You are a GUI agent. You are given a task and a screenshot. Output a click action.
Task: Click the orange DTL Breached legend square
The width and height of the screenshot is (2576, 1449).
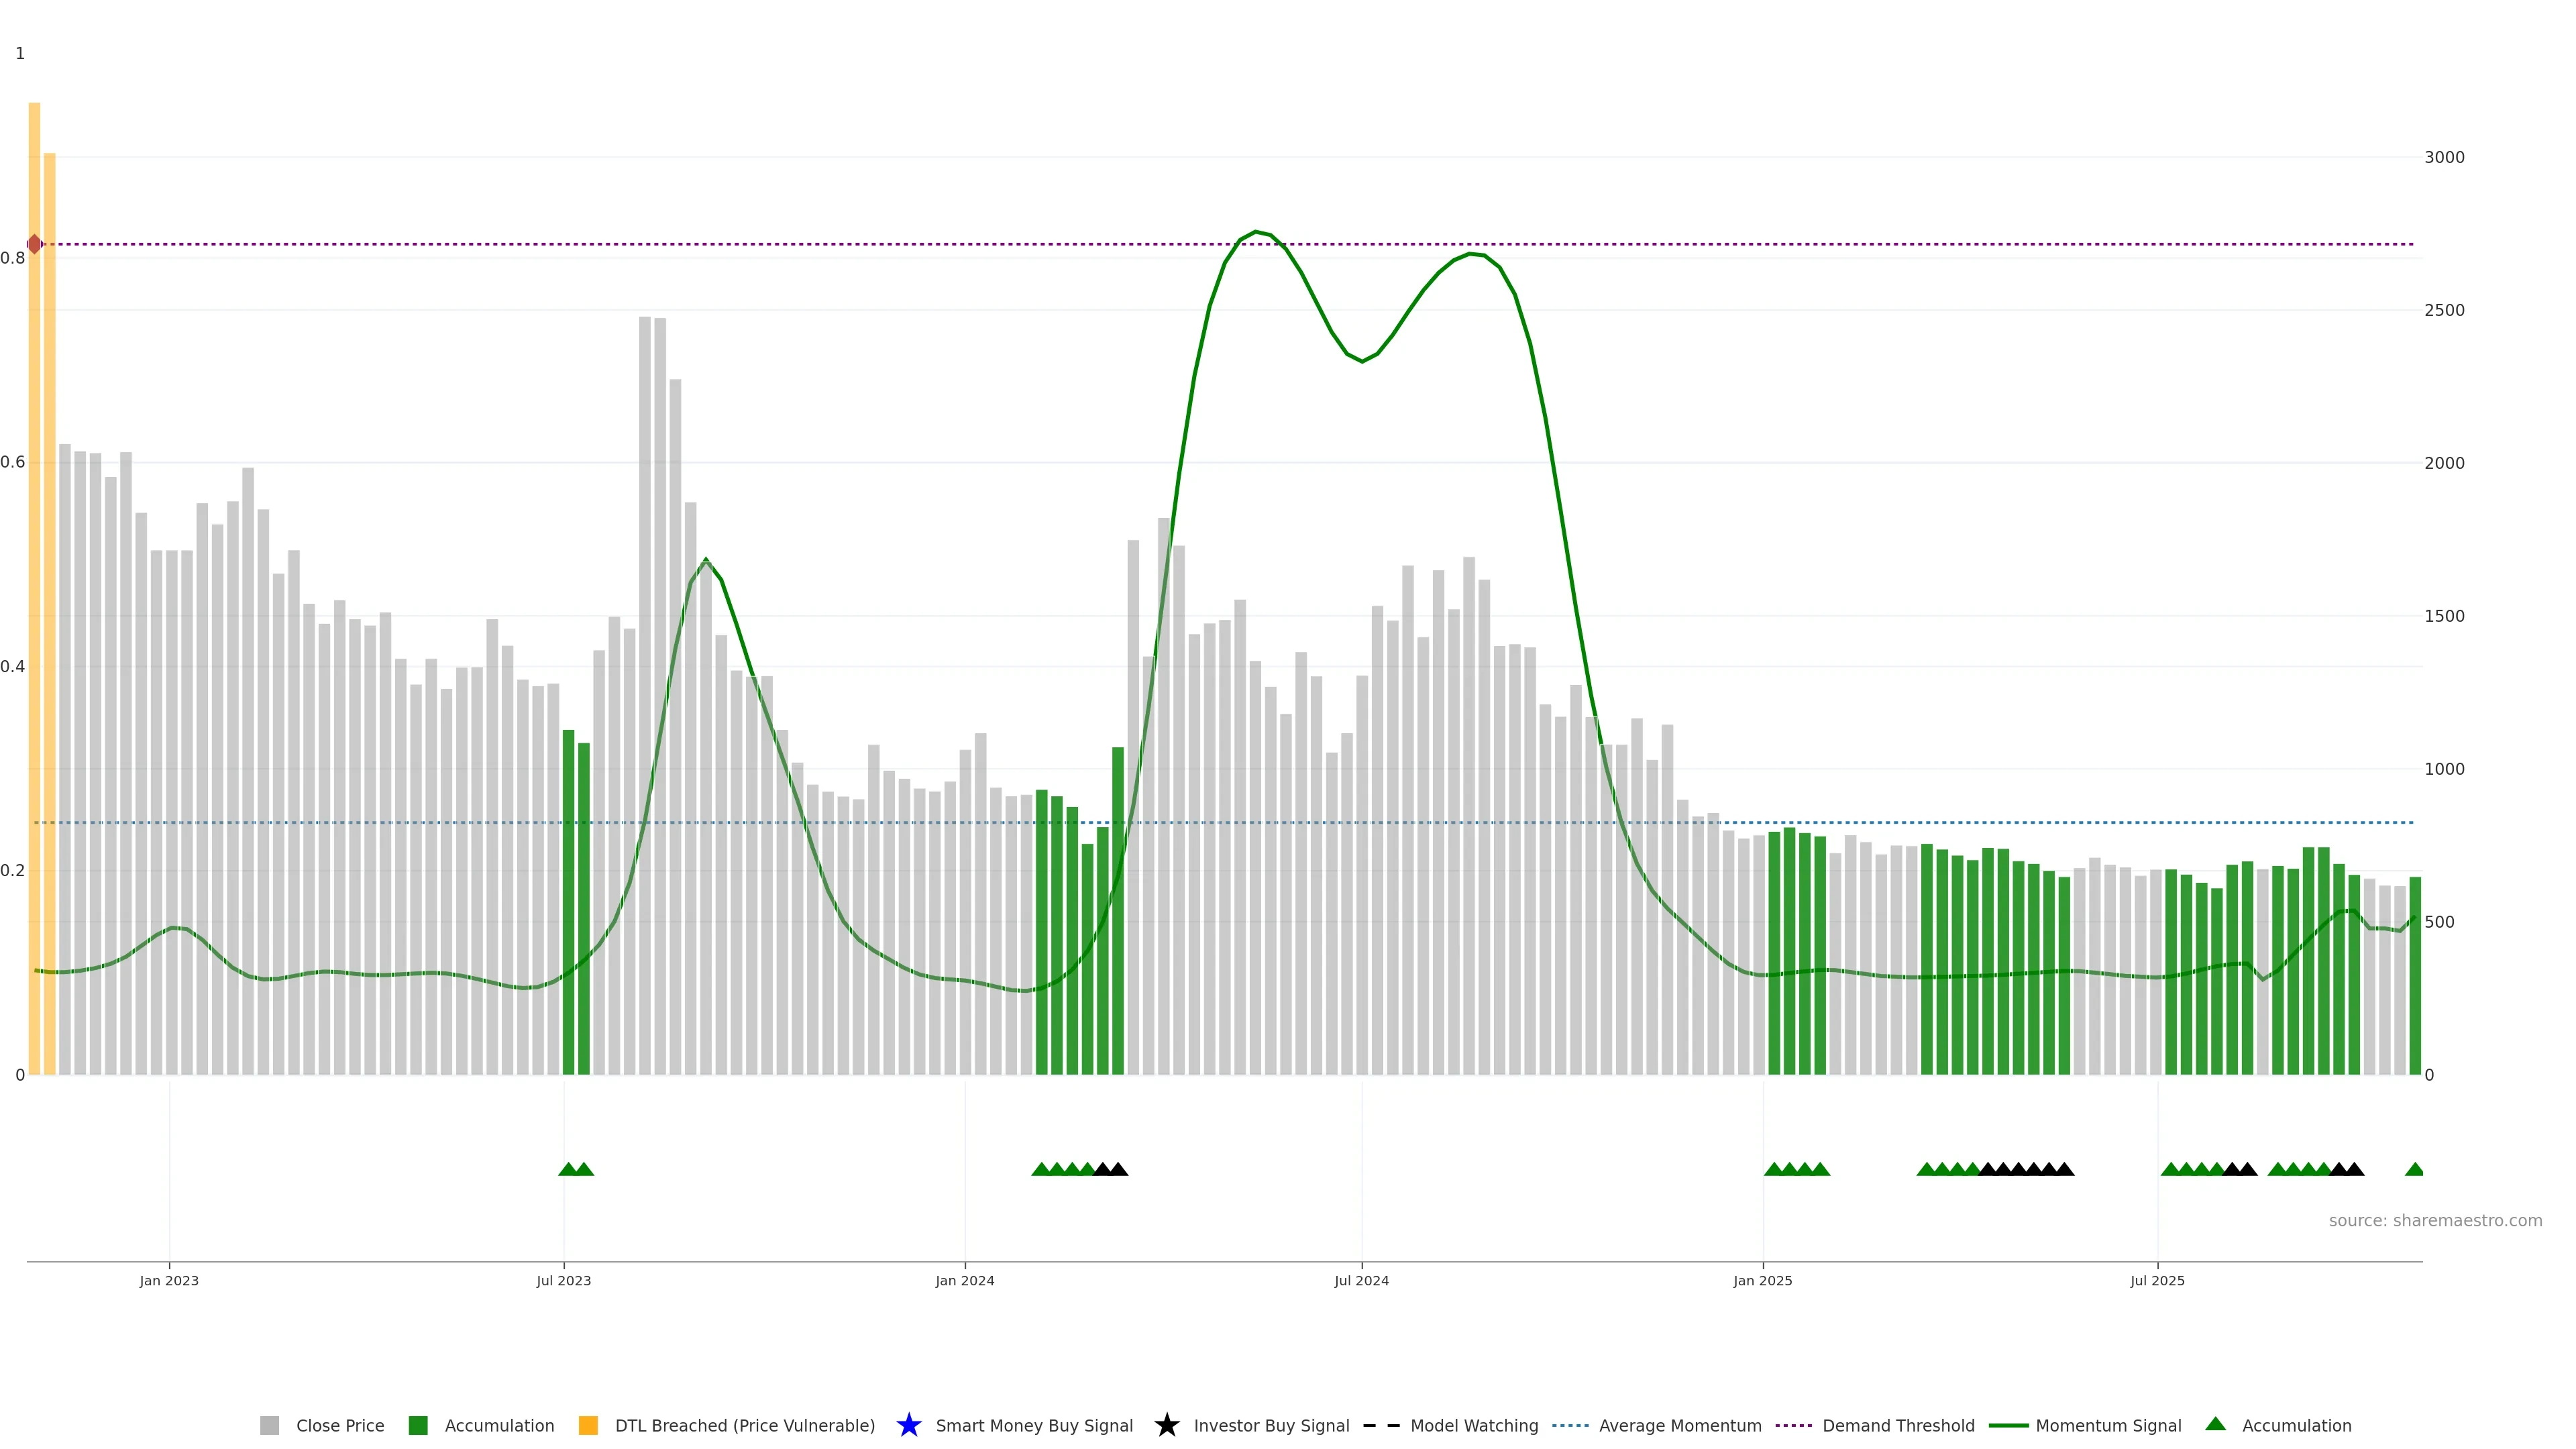[588, 1425]
